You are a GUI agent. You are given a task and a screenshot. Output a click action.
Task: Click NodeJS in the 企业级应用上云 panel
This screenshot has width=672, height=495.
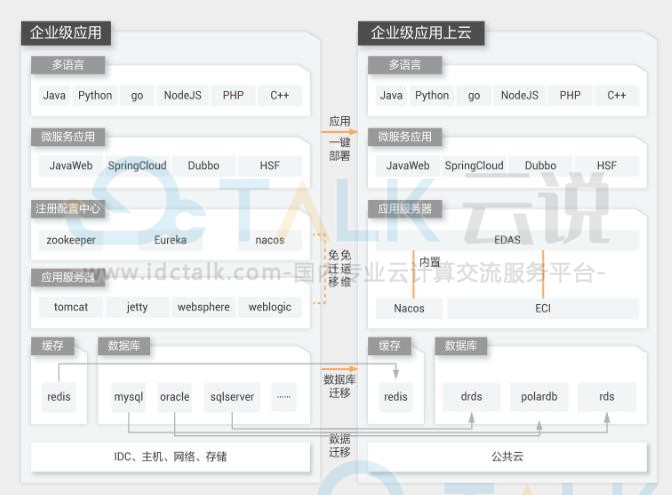point(519,95)
